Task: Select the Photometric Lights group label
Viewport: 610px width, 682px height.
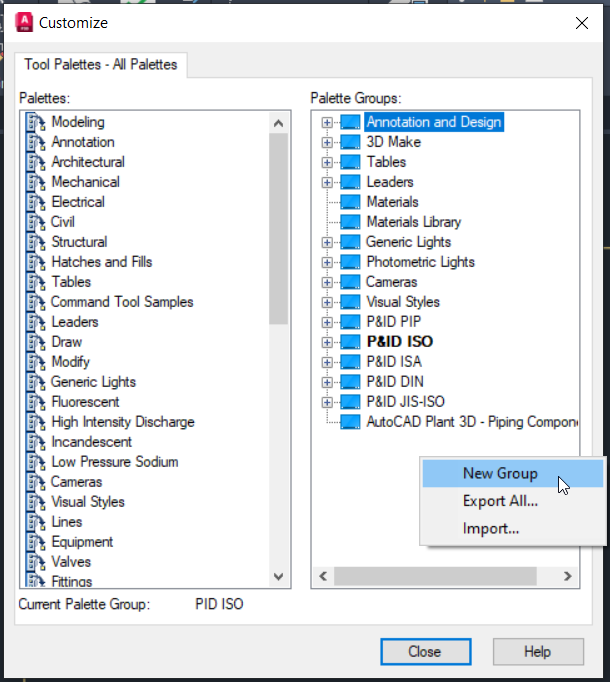Action: click(x=420, y=262)
